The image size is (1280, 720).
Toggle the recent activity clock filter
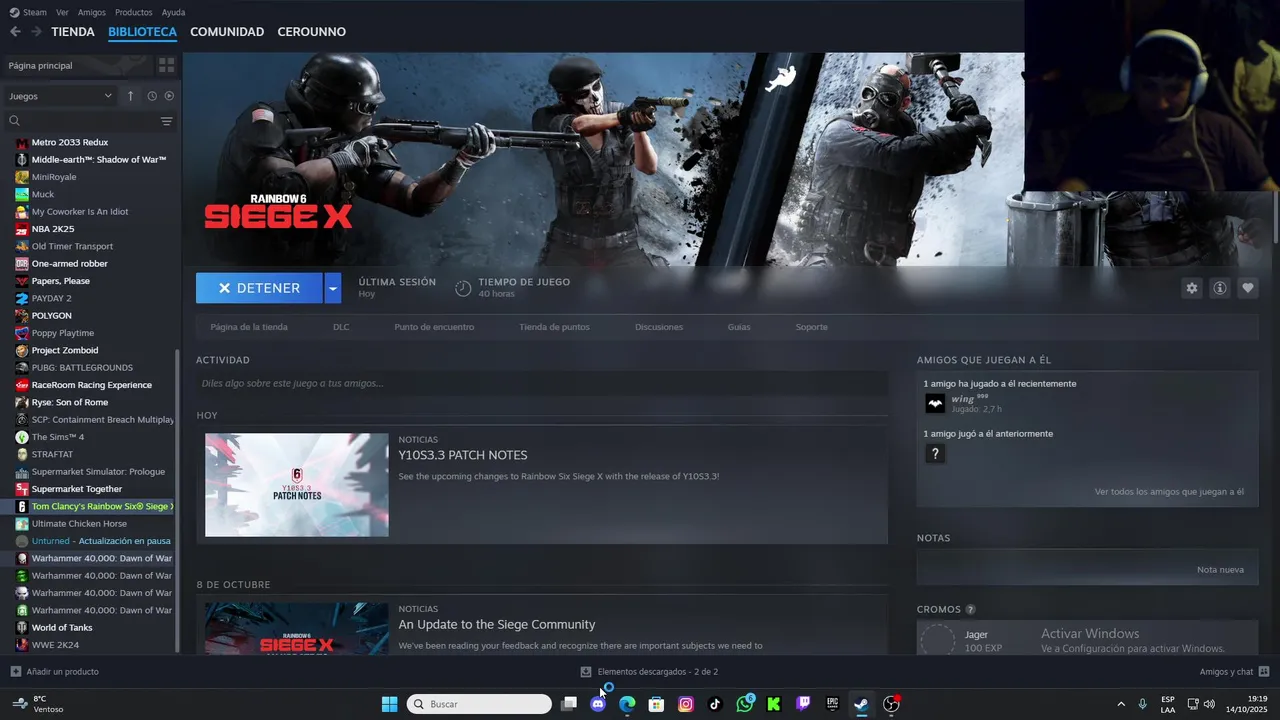(152, 96)
